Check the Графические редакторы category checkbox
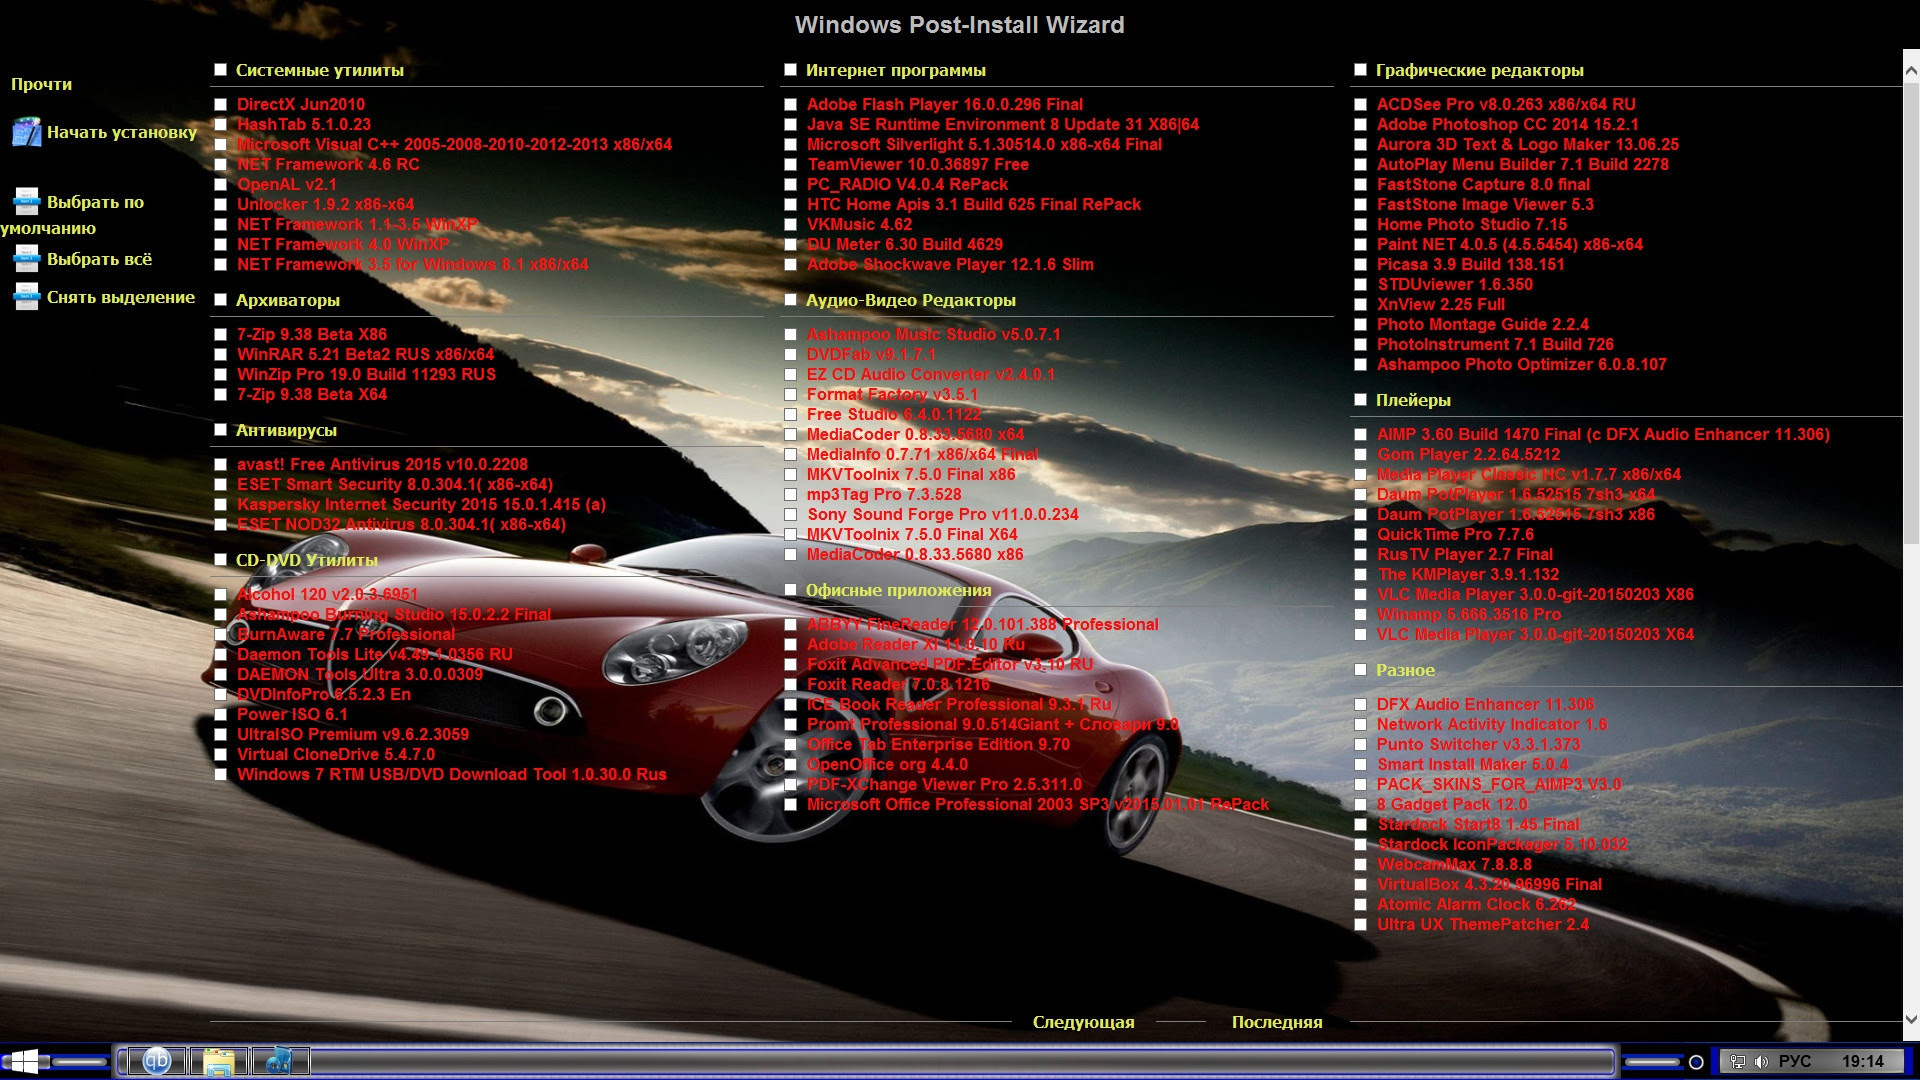The height and width of the screenshot is (1080, 1920). pos(1360,70)
